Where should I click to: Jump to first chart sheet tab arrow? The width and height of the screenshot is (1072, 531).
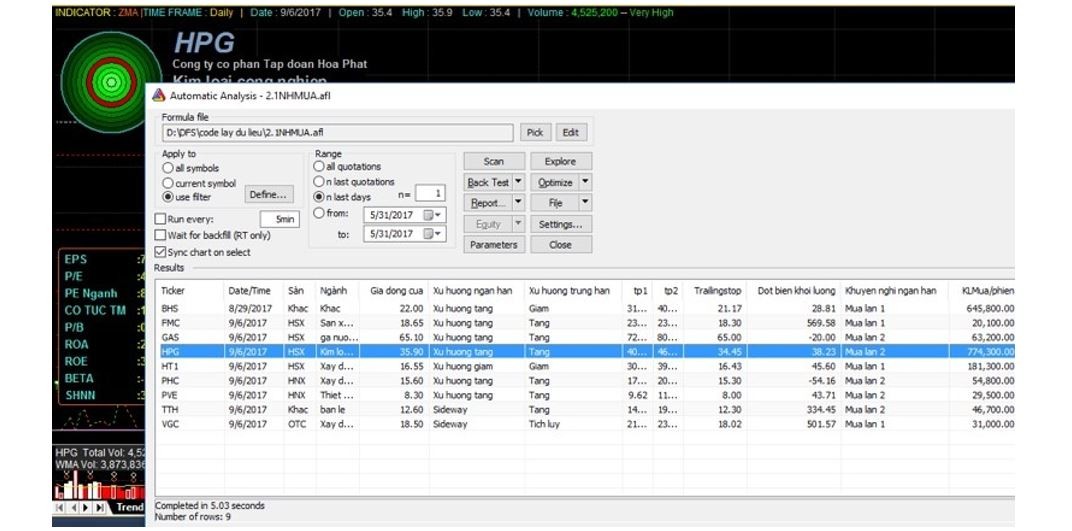pos(59,508)
